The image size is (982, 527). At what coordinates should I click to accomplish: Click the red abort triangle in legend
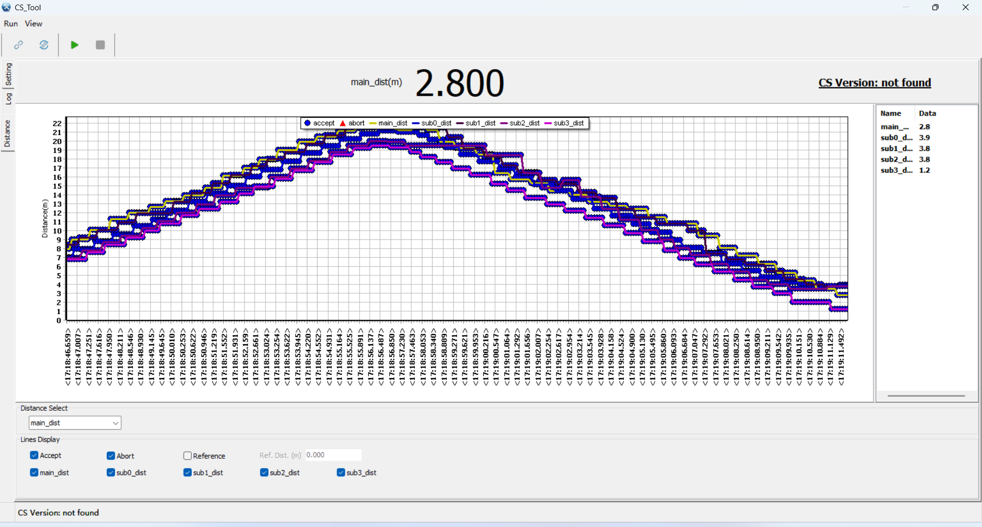point(343,123)
